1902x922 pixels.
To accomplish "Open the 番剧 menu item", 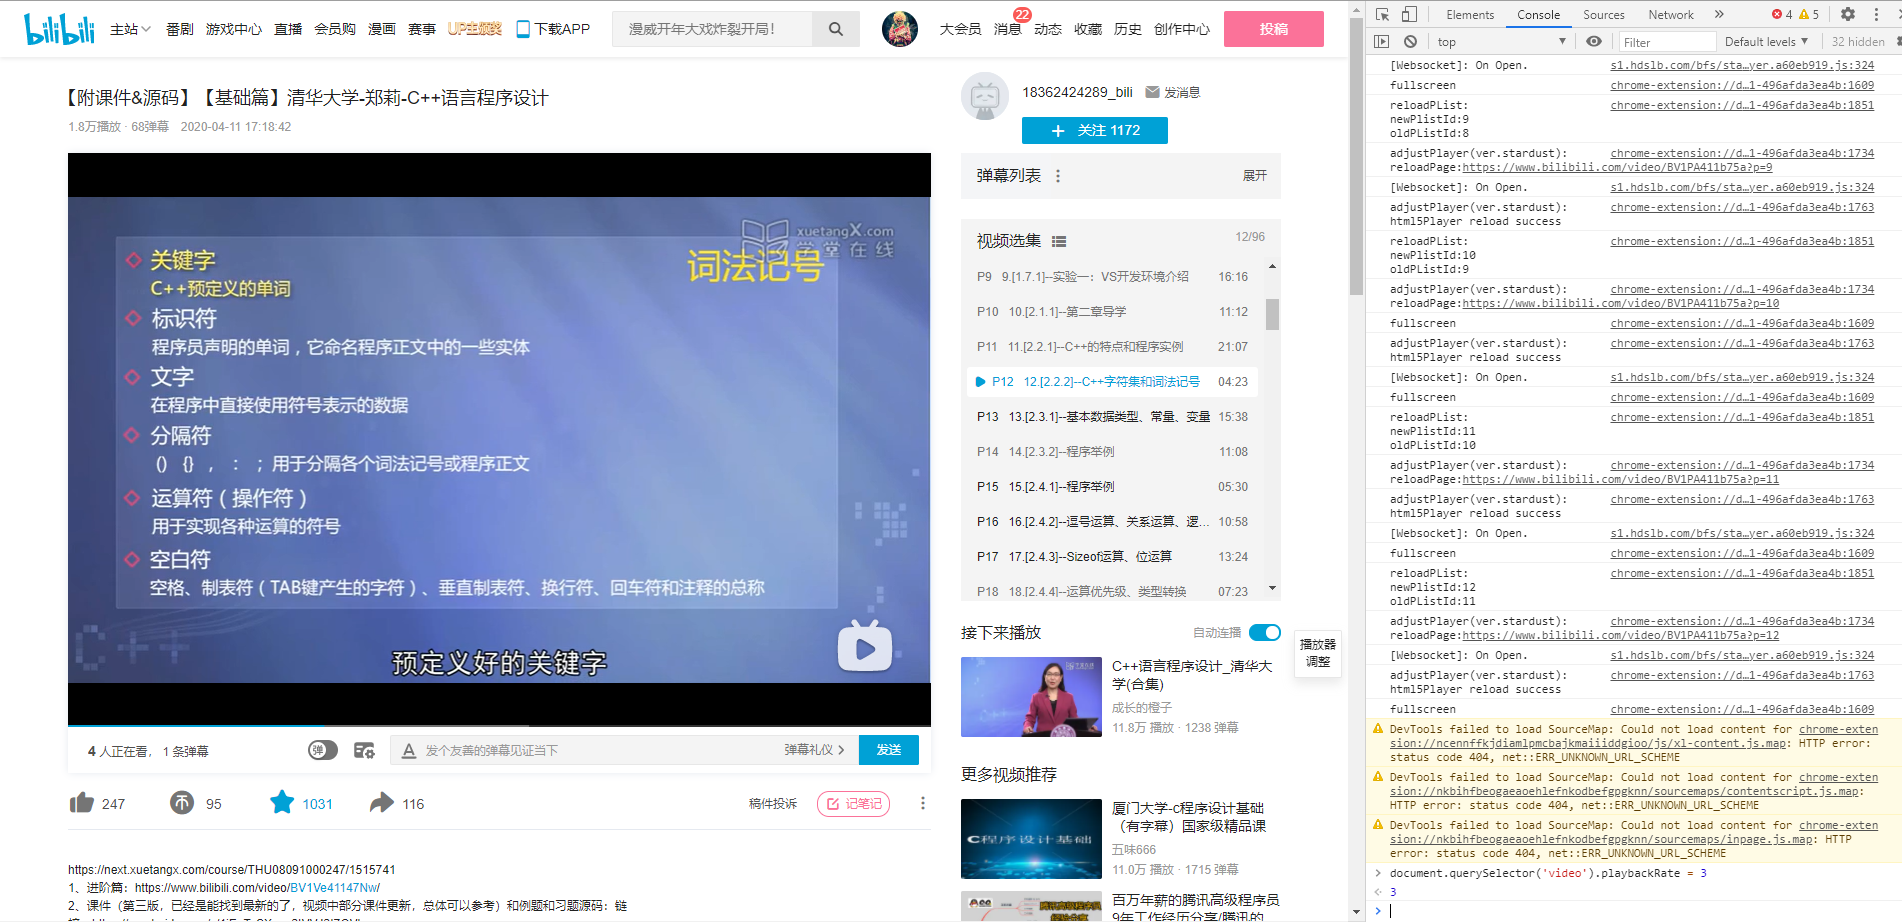I will tap(179, 29).
